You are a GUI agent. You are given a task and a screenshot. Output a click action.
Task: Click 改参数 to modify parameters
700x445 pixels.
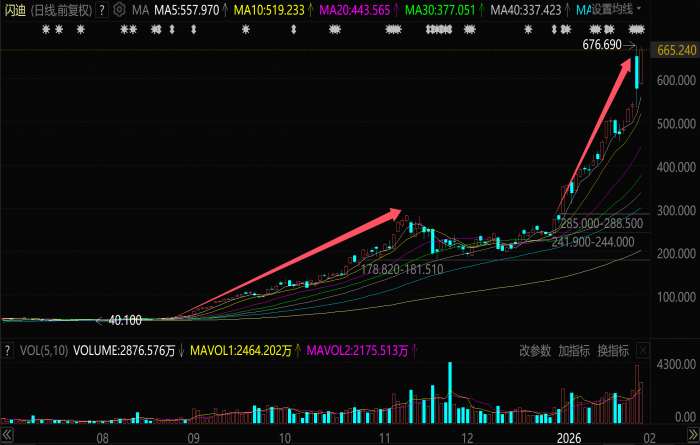(535, 351)
